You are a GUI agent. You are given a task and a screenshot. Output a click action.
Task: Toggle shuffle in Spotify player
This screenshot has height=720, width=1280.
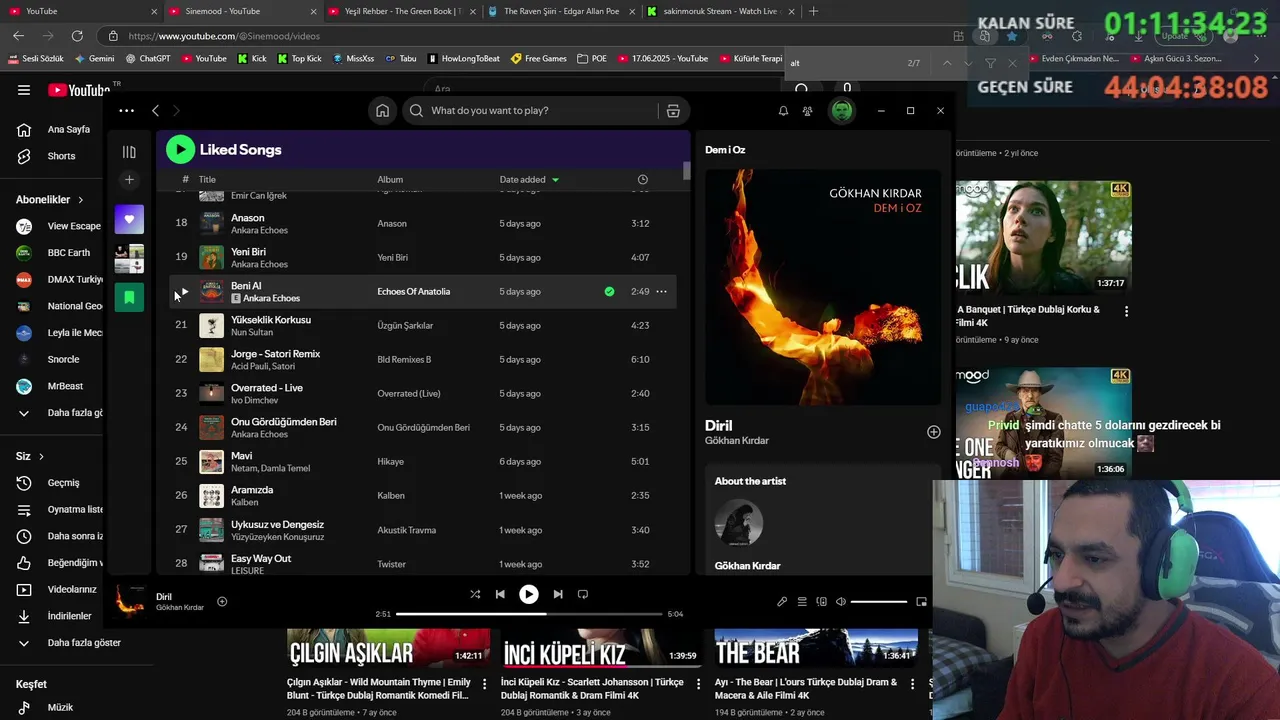click(x=475, y=594)
